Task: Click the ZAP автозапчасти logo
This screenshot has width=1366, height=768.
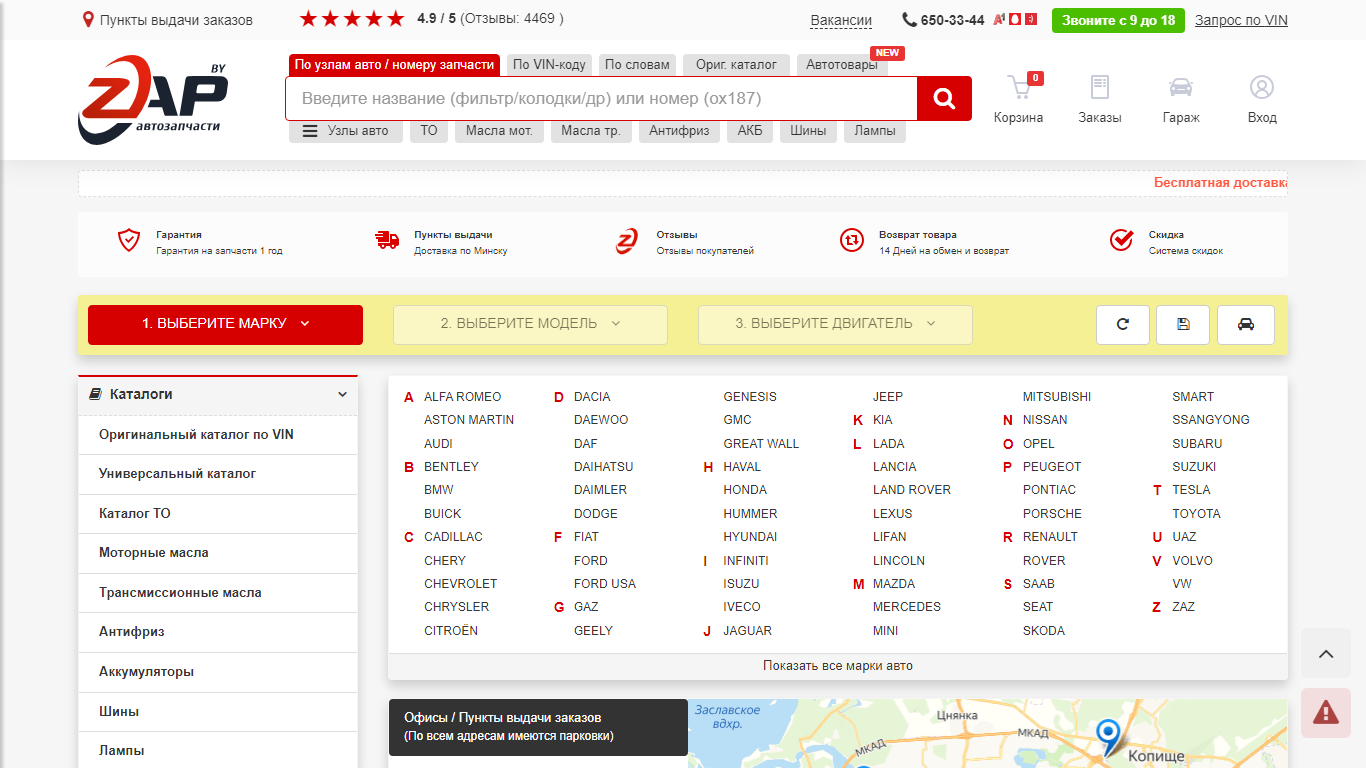Action: pos(153,98)
